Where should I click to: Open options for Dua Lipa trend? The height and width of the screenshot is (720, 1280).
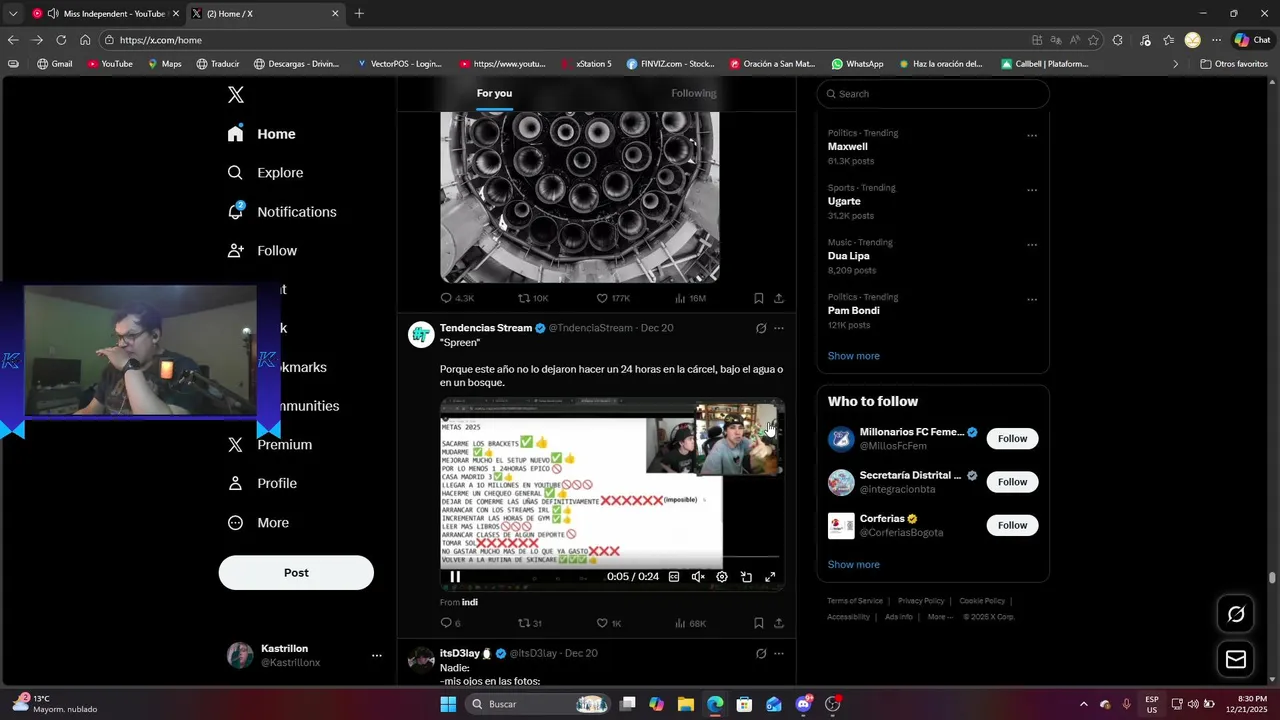pyautogui.click(x=1032, y=245)
